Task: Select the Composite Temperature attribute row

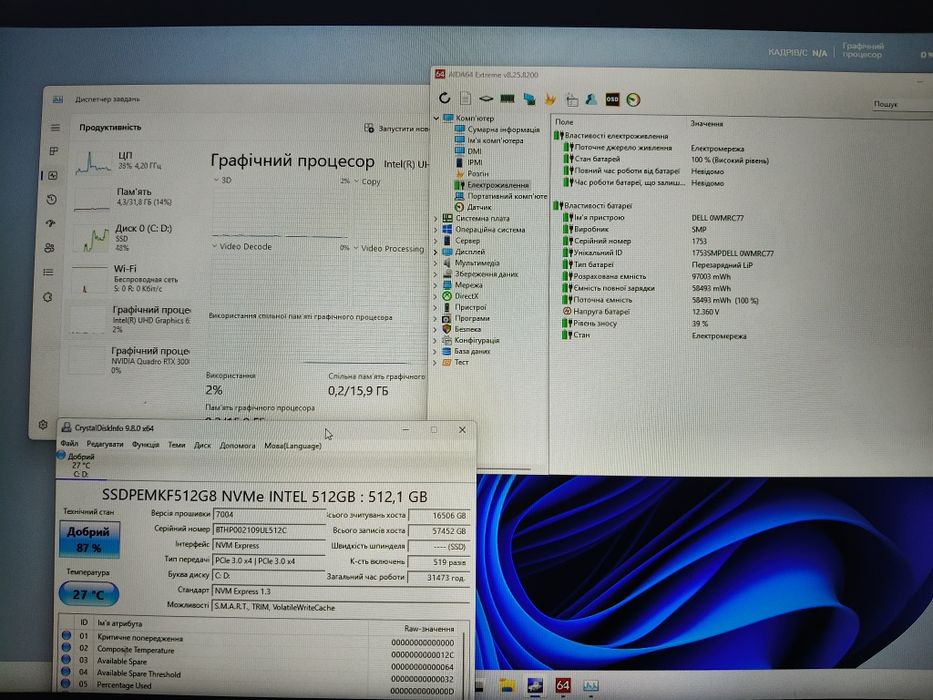Action: (x=262, y=651)
